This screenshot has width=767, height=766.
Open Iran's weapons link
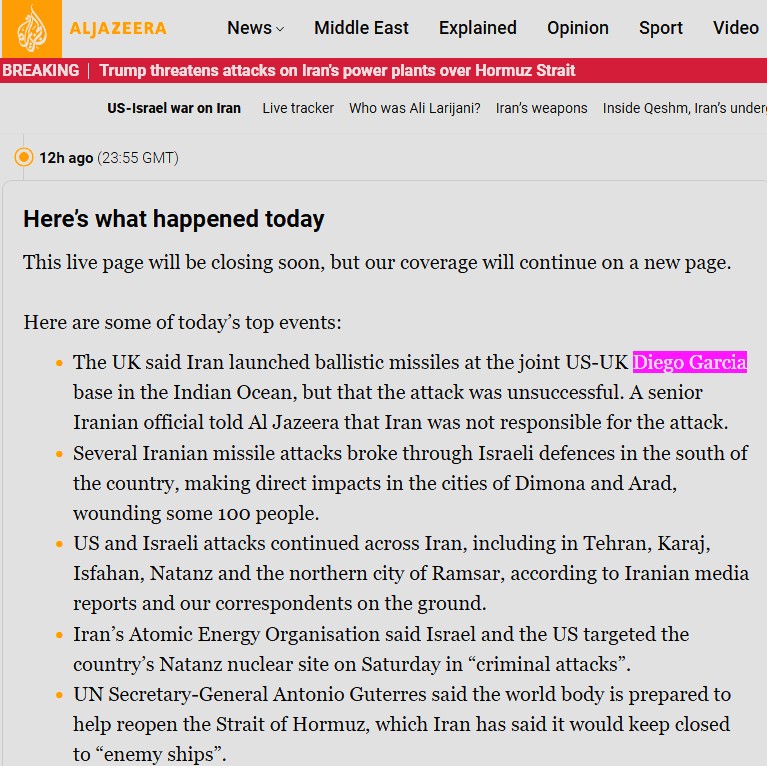(x=541, y=108)
